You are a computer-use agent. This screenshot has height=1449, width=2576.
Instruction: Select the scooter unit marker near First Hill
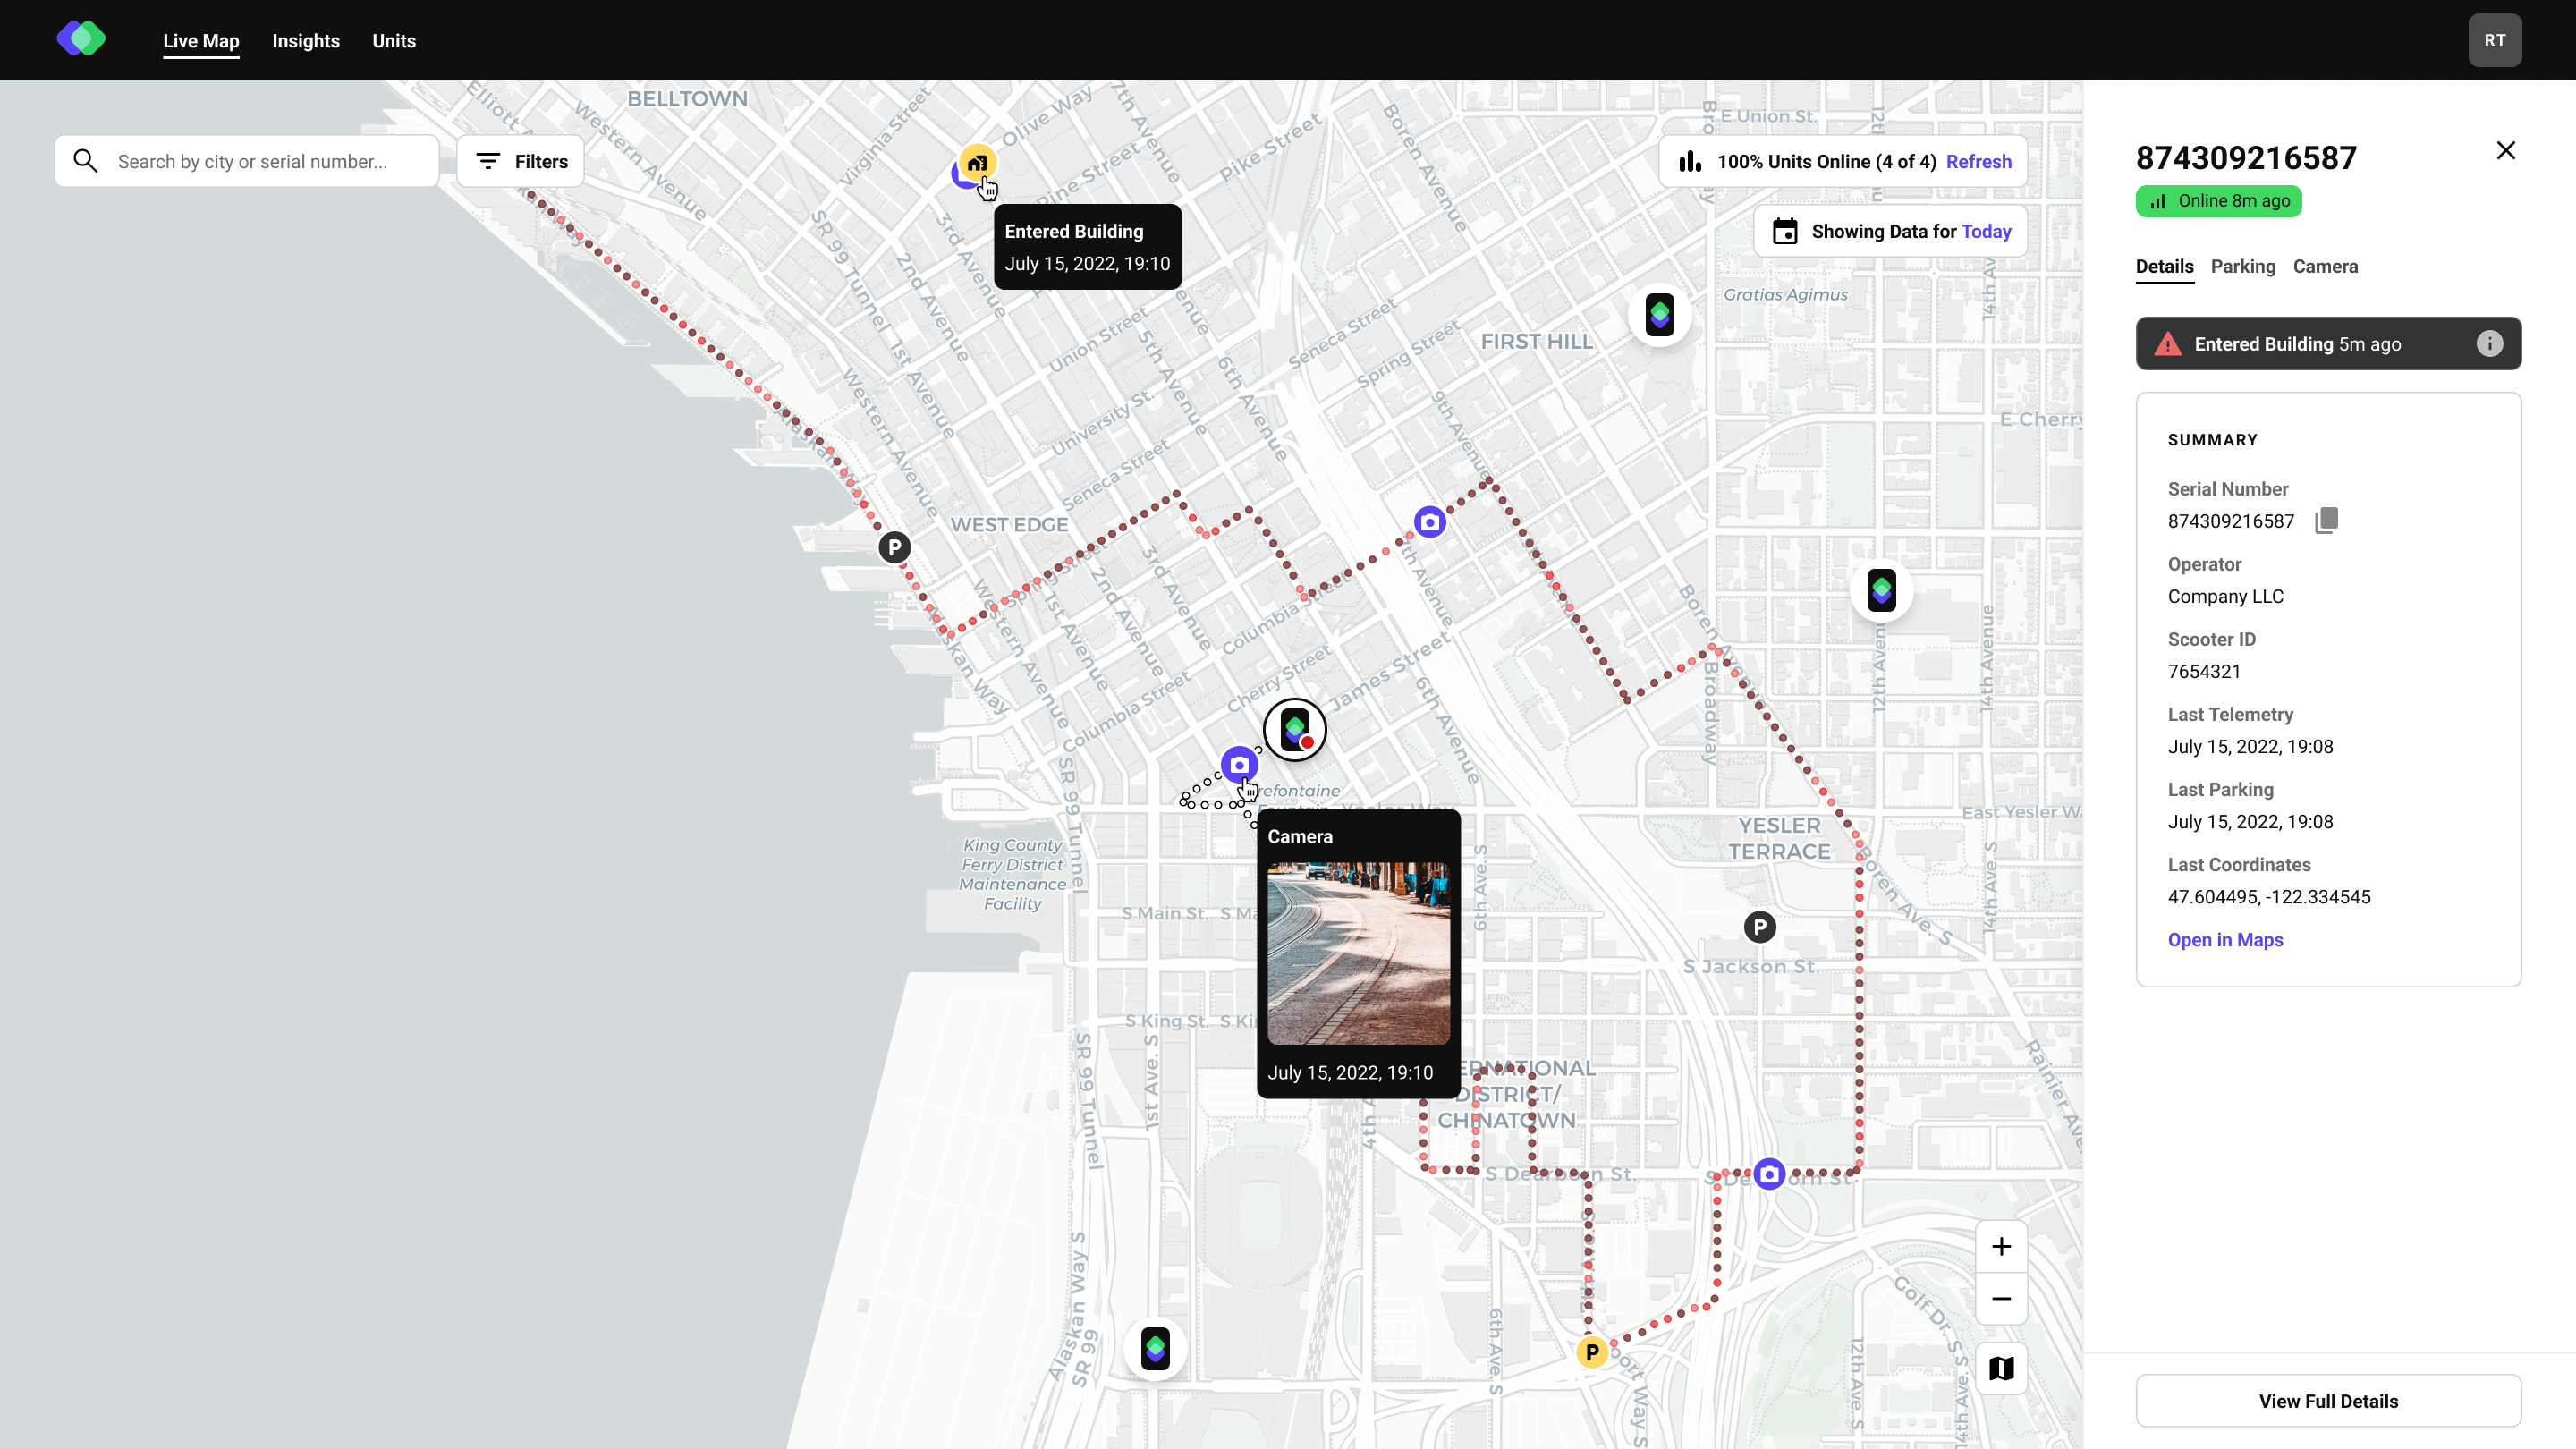[x=1660, y=315]
